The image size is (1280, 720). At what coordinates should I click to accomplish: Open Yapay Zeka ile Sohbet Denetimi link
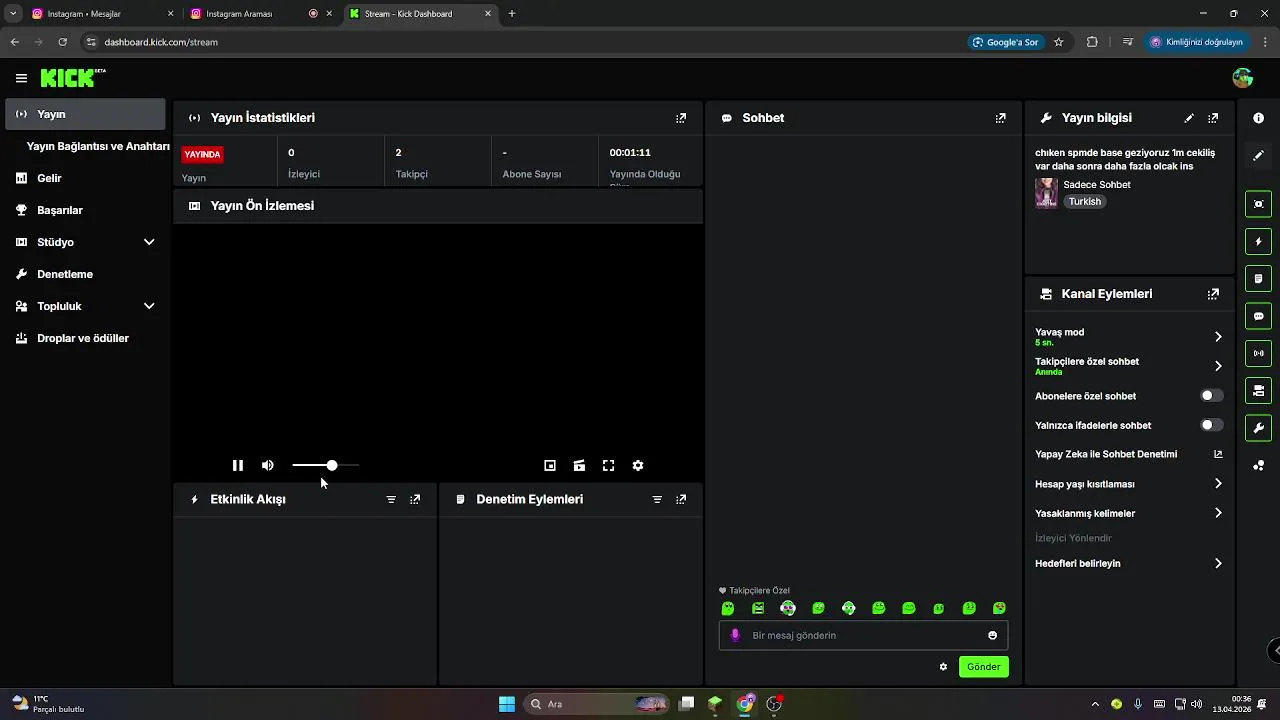pyautogui.click(x=1129, y=454)
